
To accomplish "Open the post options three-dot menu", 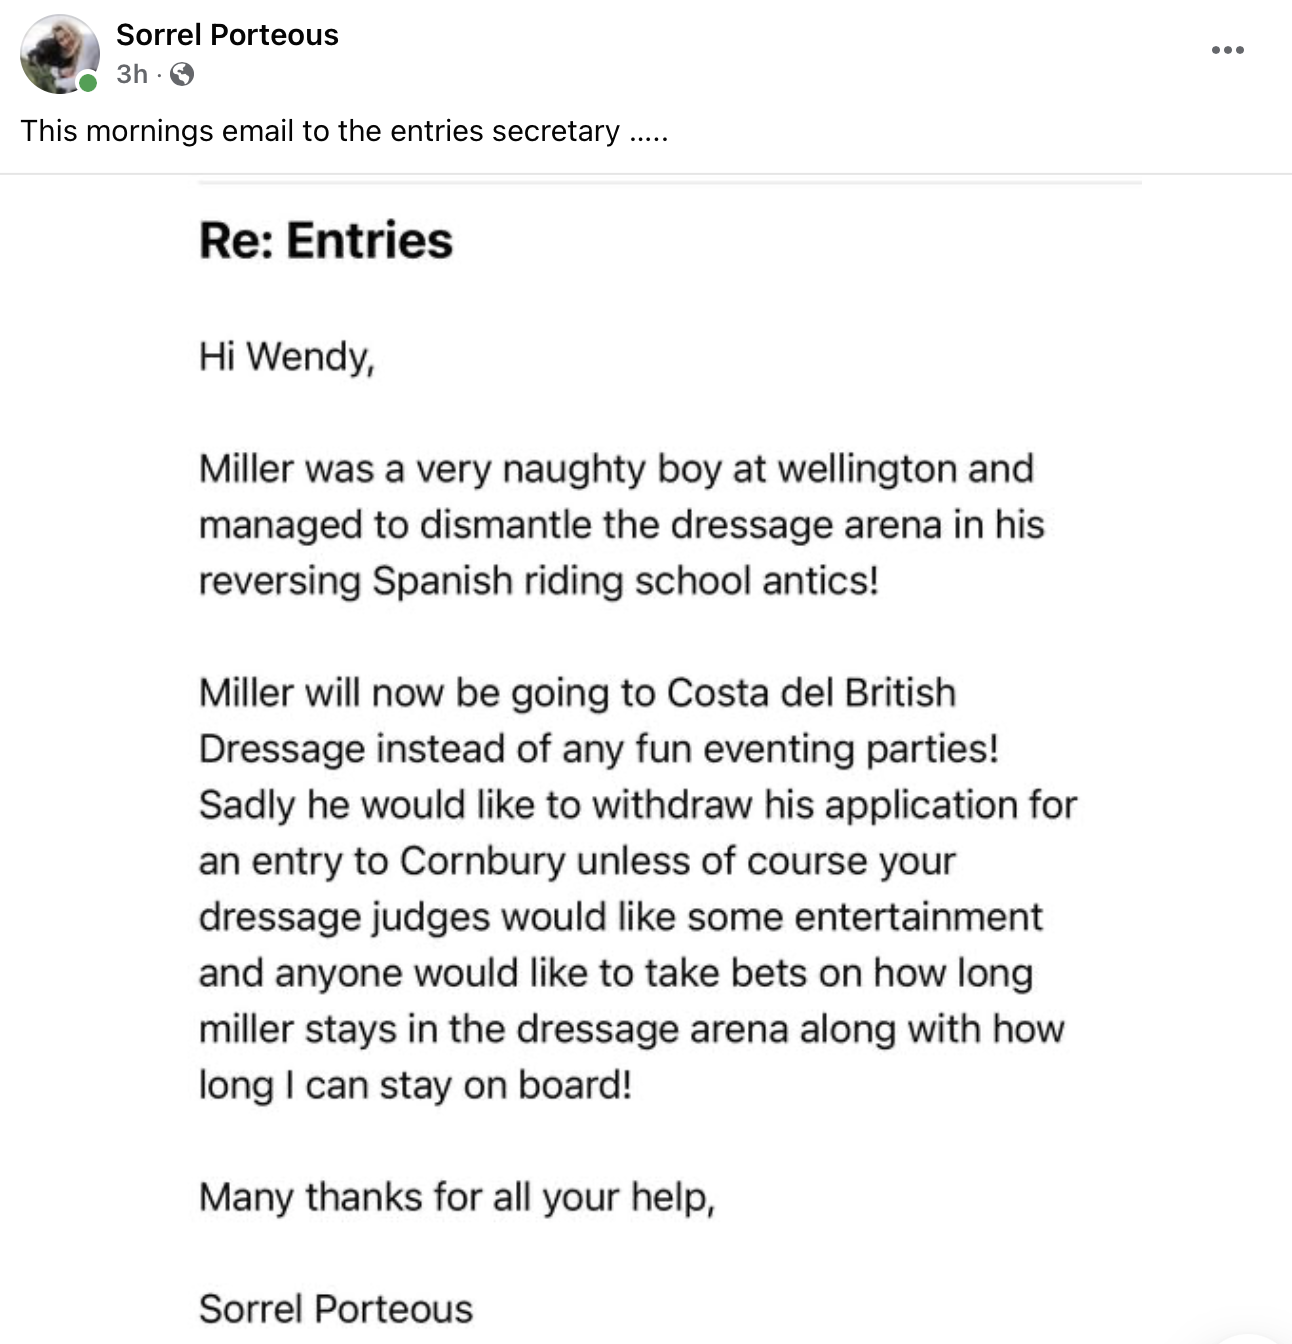I will [x=1227, y=50].
